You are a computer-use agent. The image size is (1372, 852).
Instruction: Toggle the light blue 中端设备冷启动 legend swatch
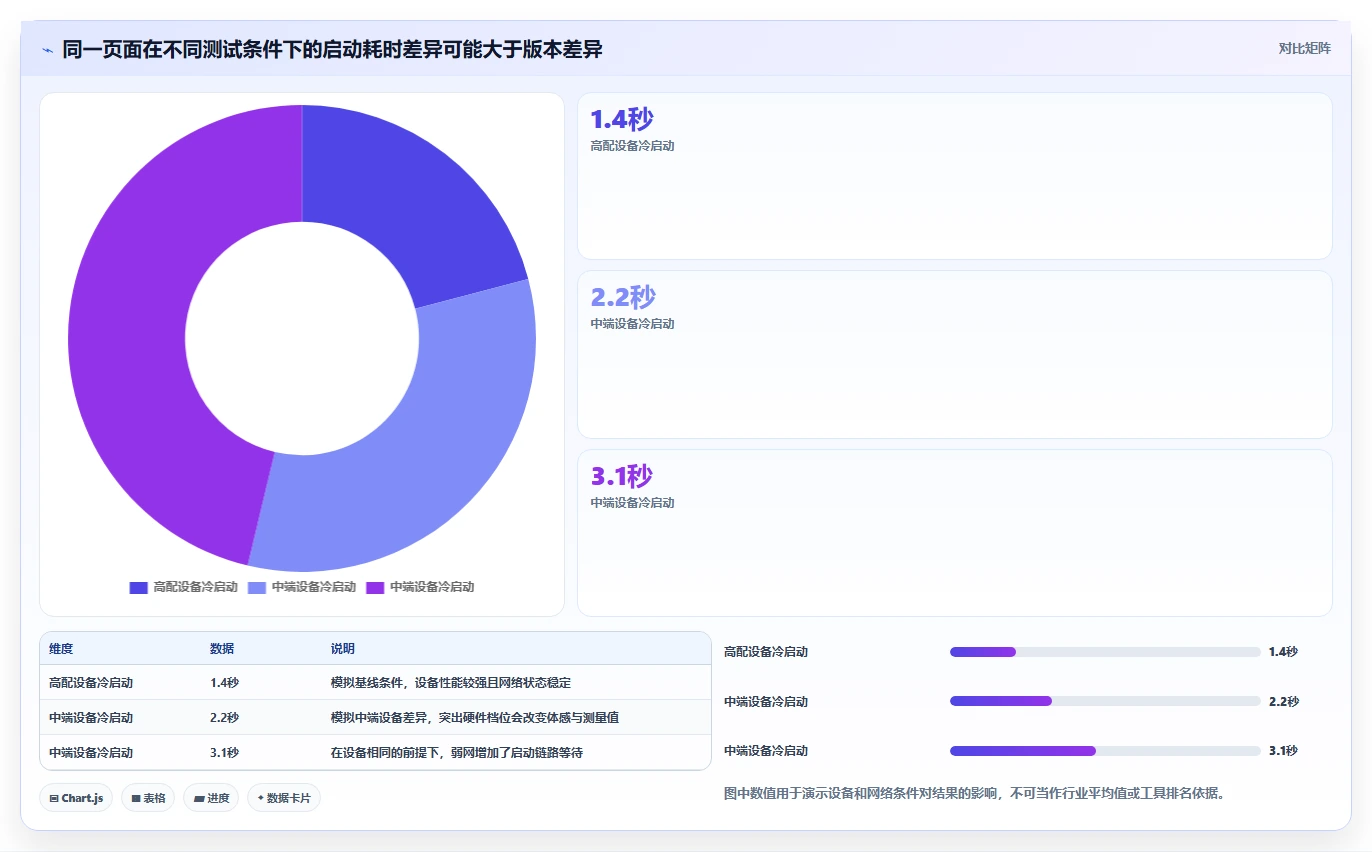257,587
